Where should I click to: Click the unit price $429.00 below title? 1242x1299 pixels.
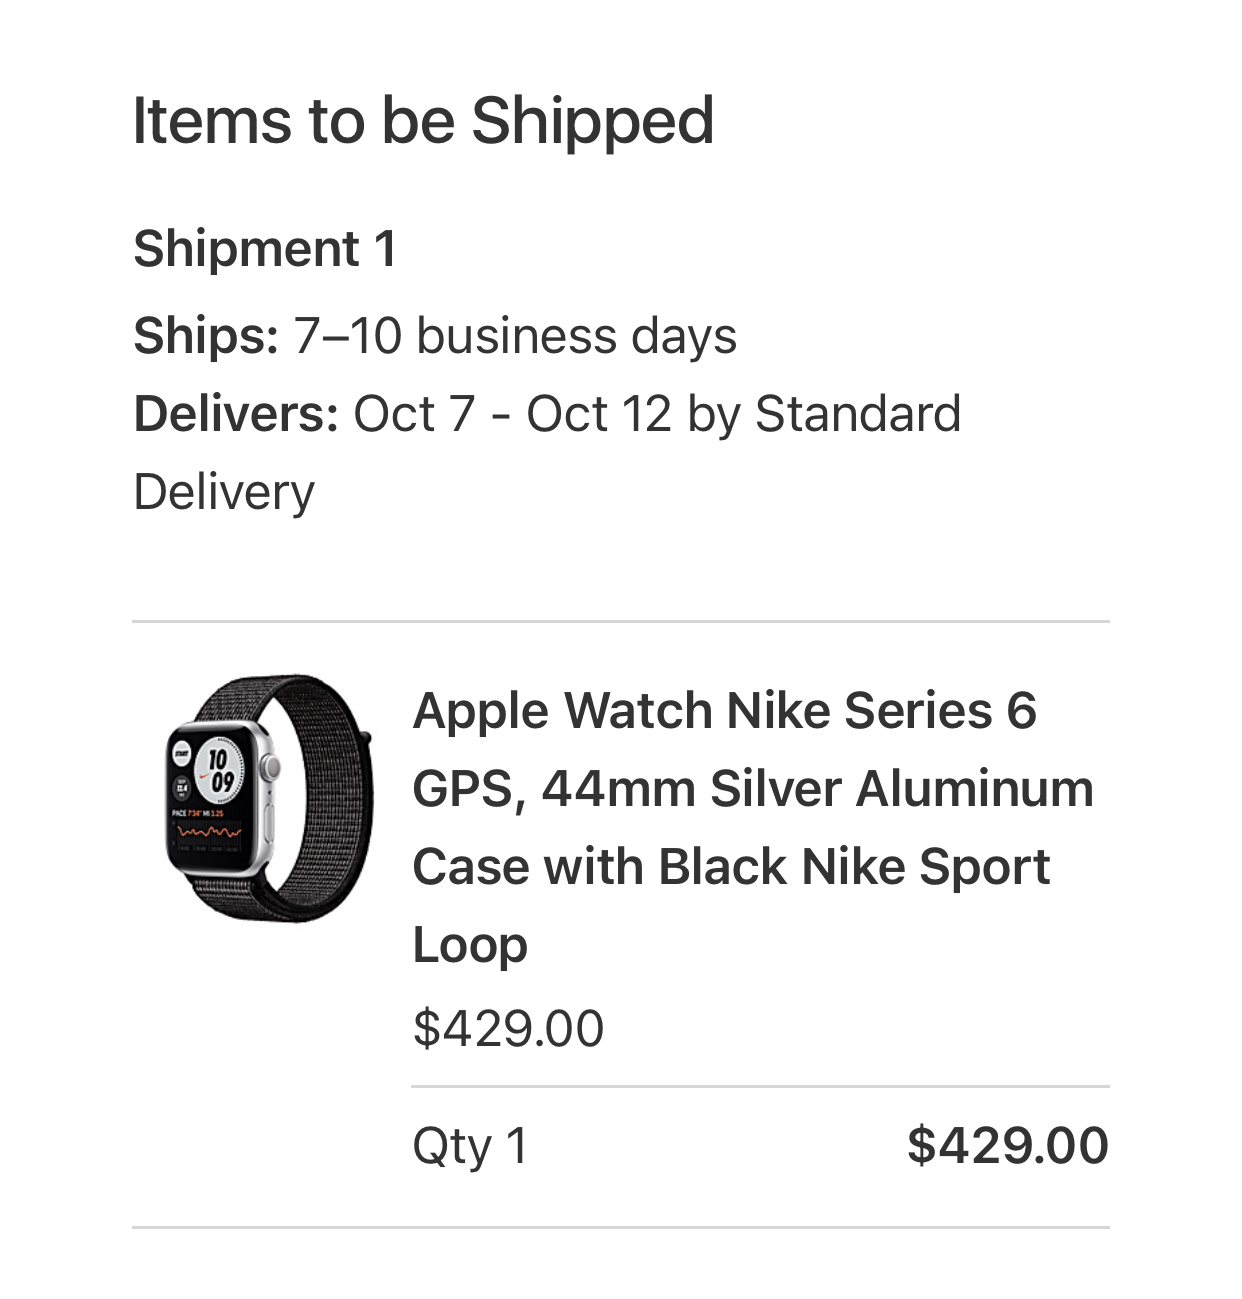[508, 1028]
